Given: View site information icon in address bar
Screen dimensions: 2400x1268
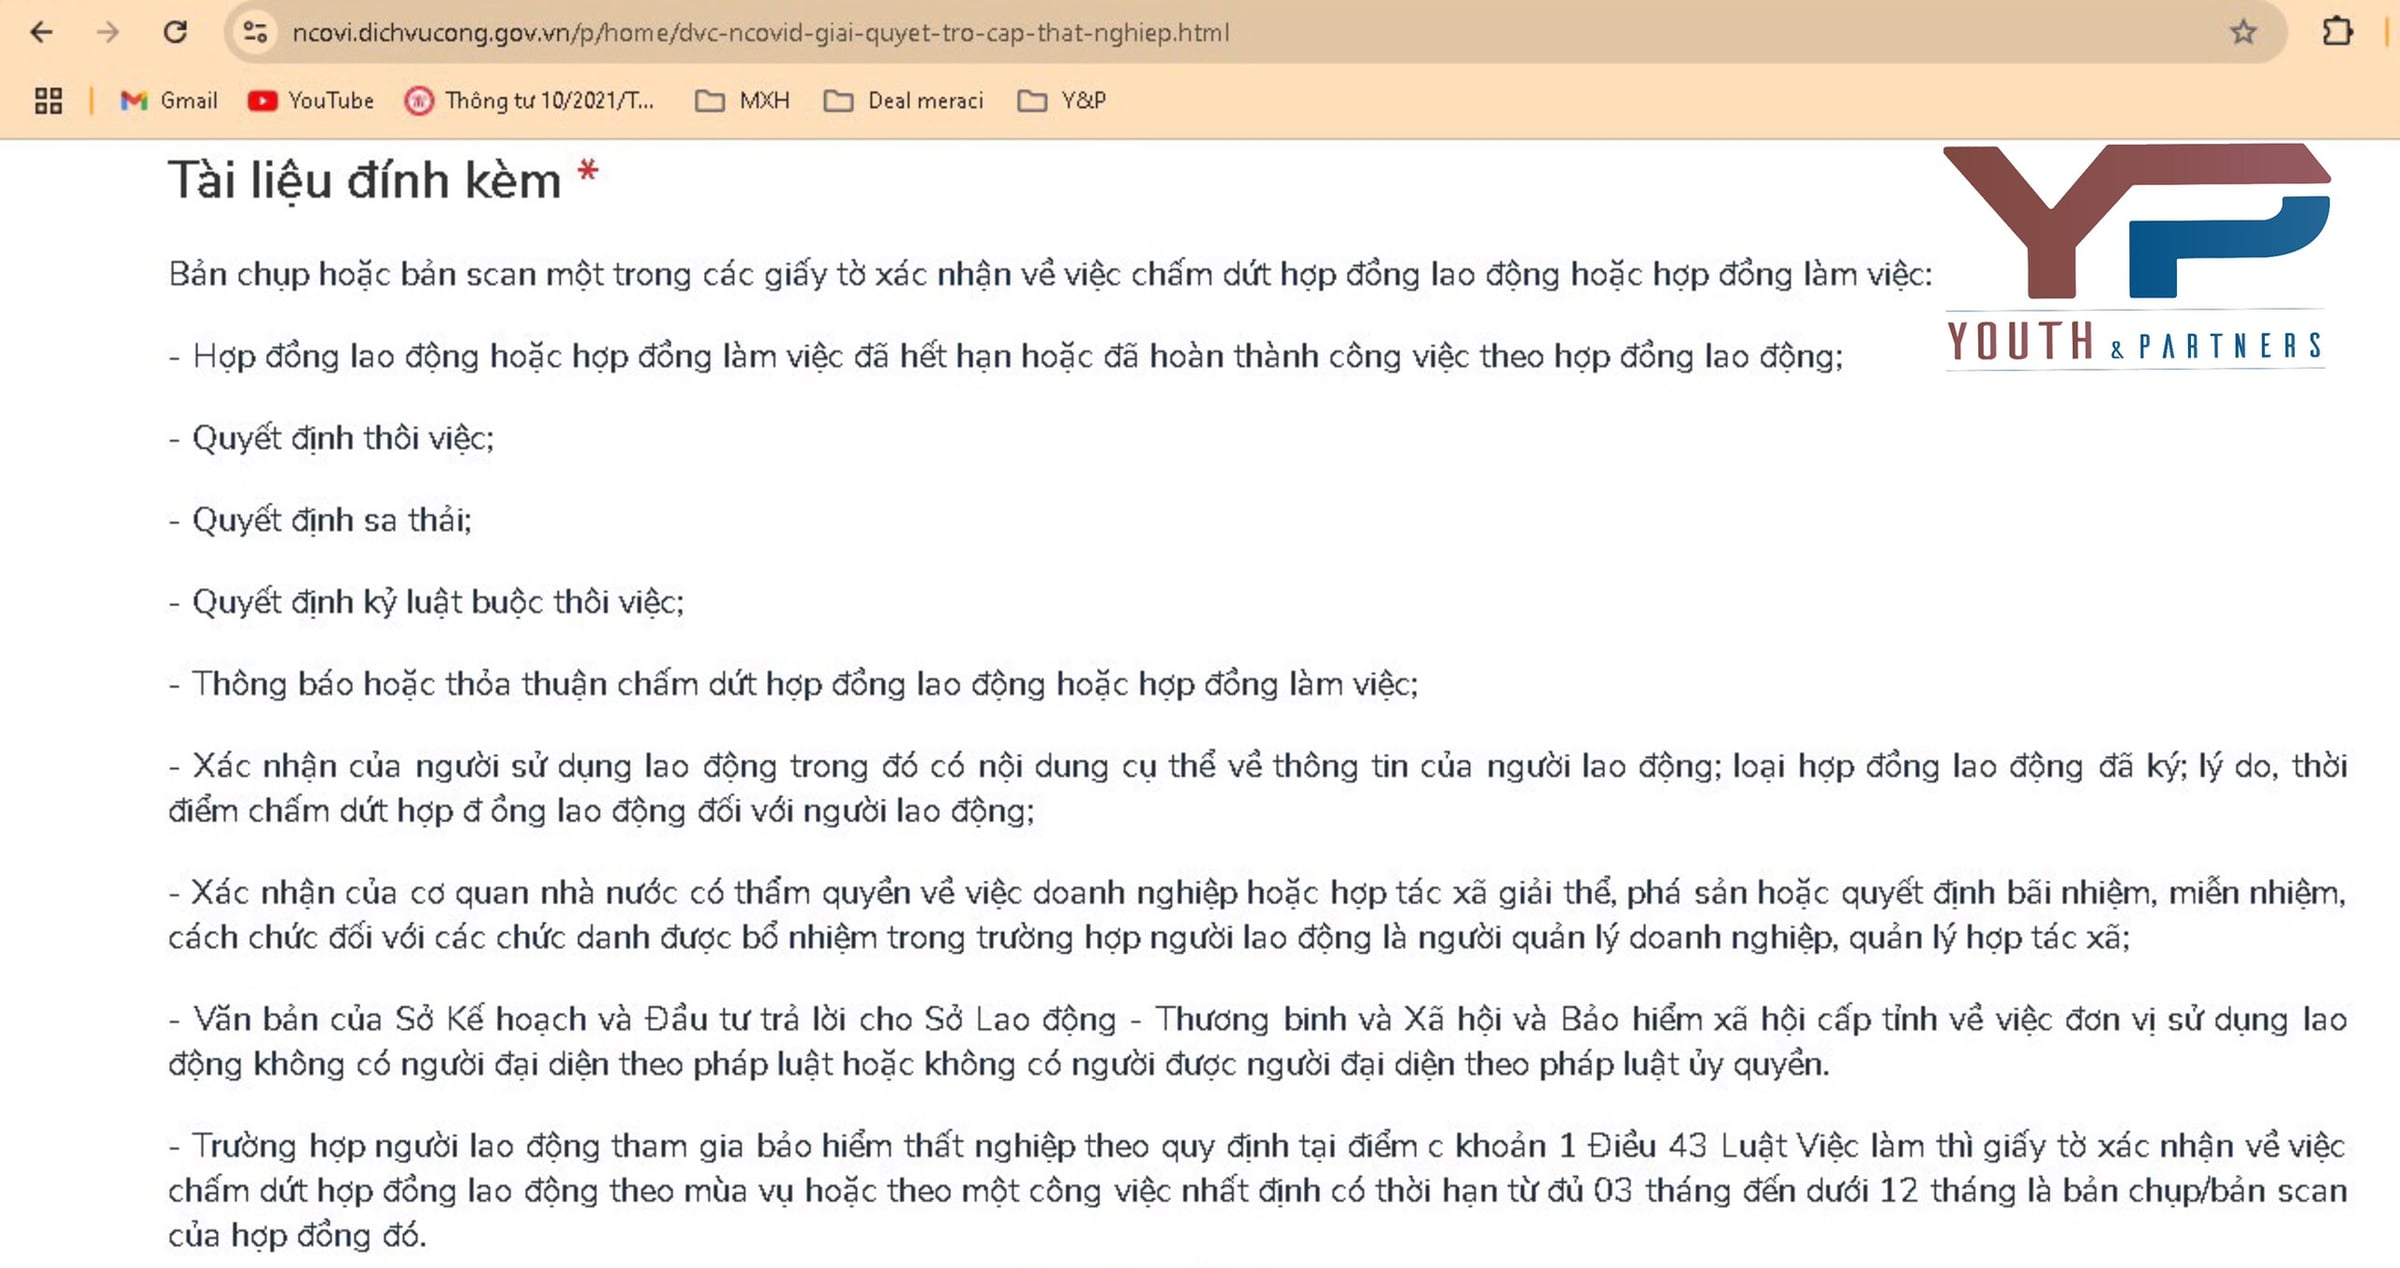Looking at the screenshot, I should click(255, 32).
